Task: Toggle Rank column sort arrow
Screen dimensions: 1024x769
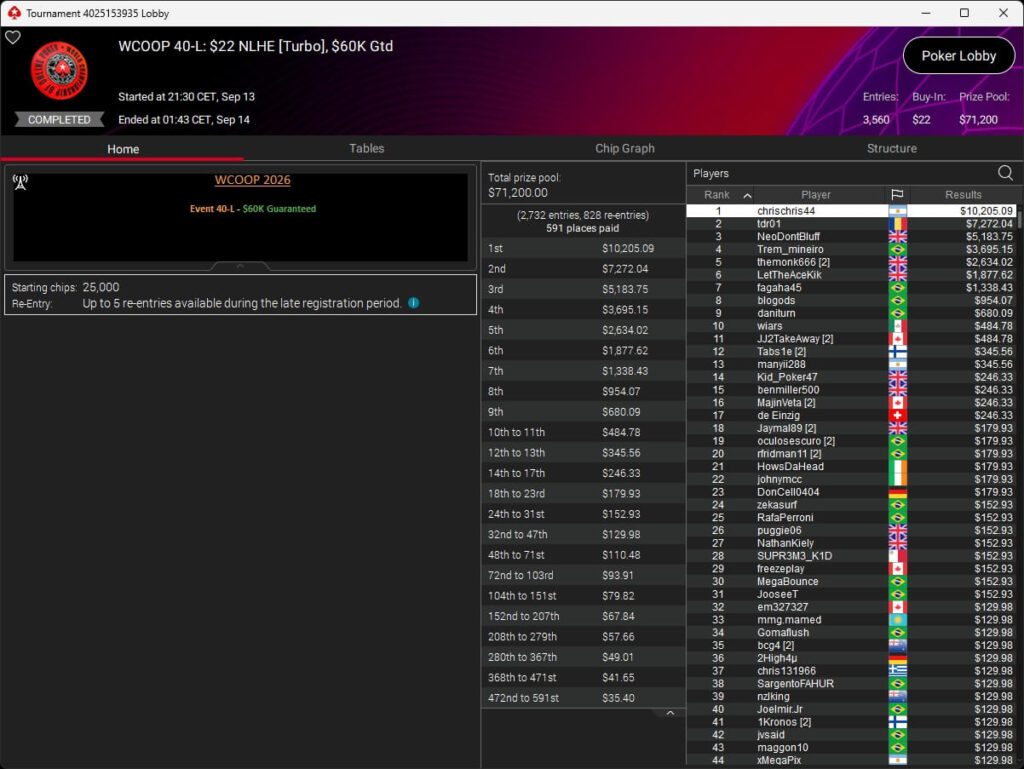Action: click(747, 195)
